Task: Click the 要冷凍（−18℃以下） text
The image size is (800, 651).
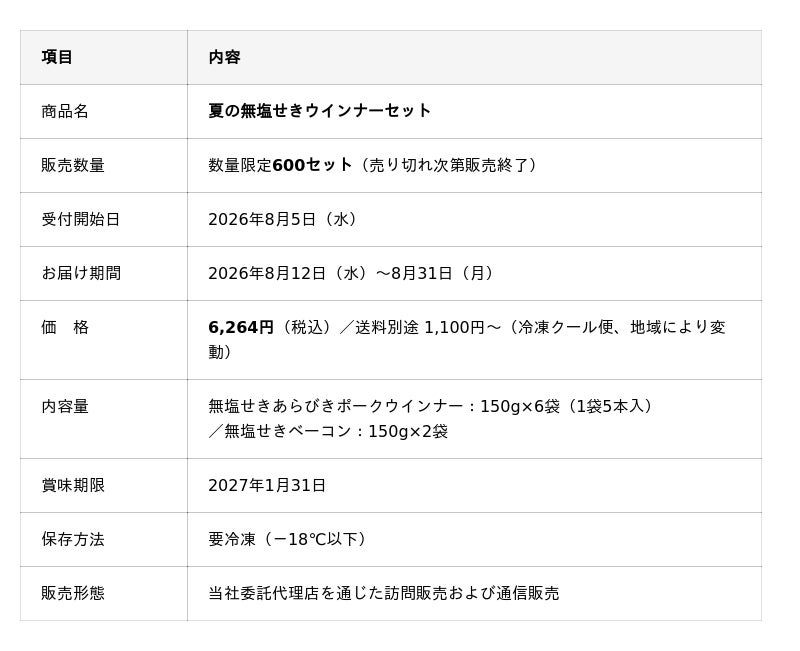Action: [288, 539]
